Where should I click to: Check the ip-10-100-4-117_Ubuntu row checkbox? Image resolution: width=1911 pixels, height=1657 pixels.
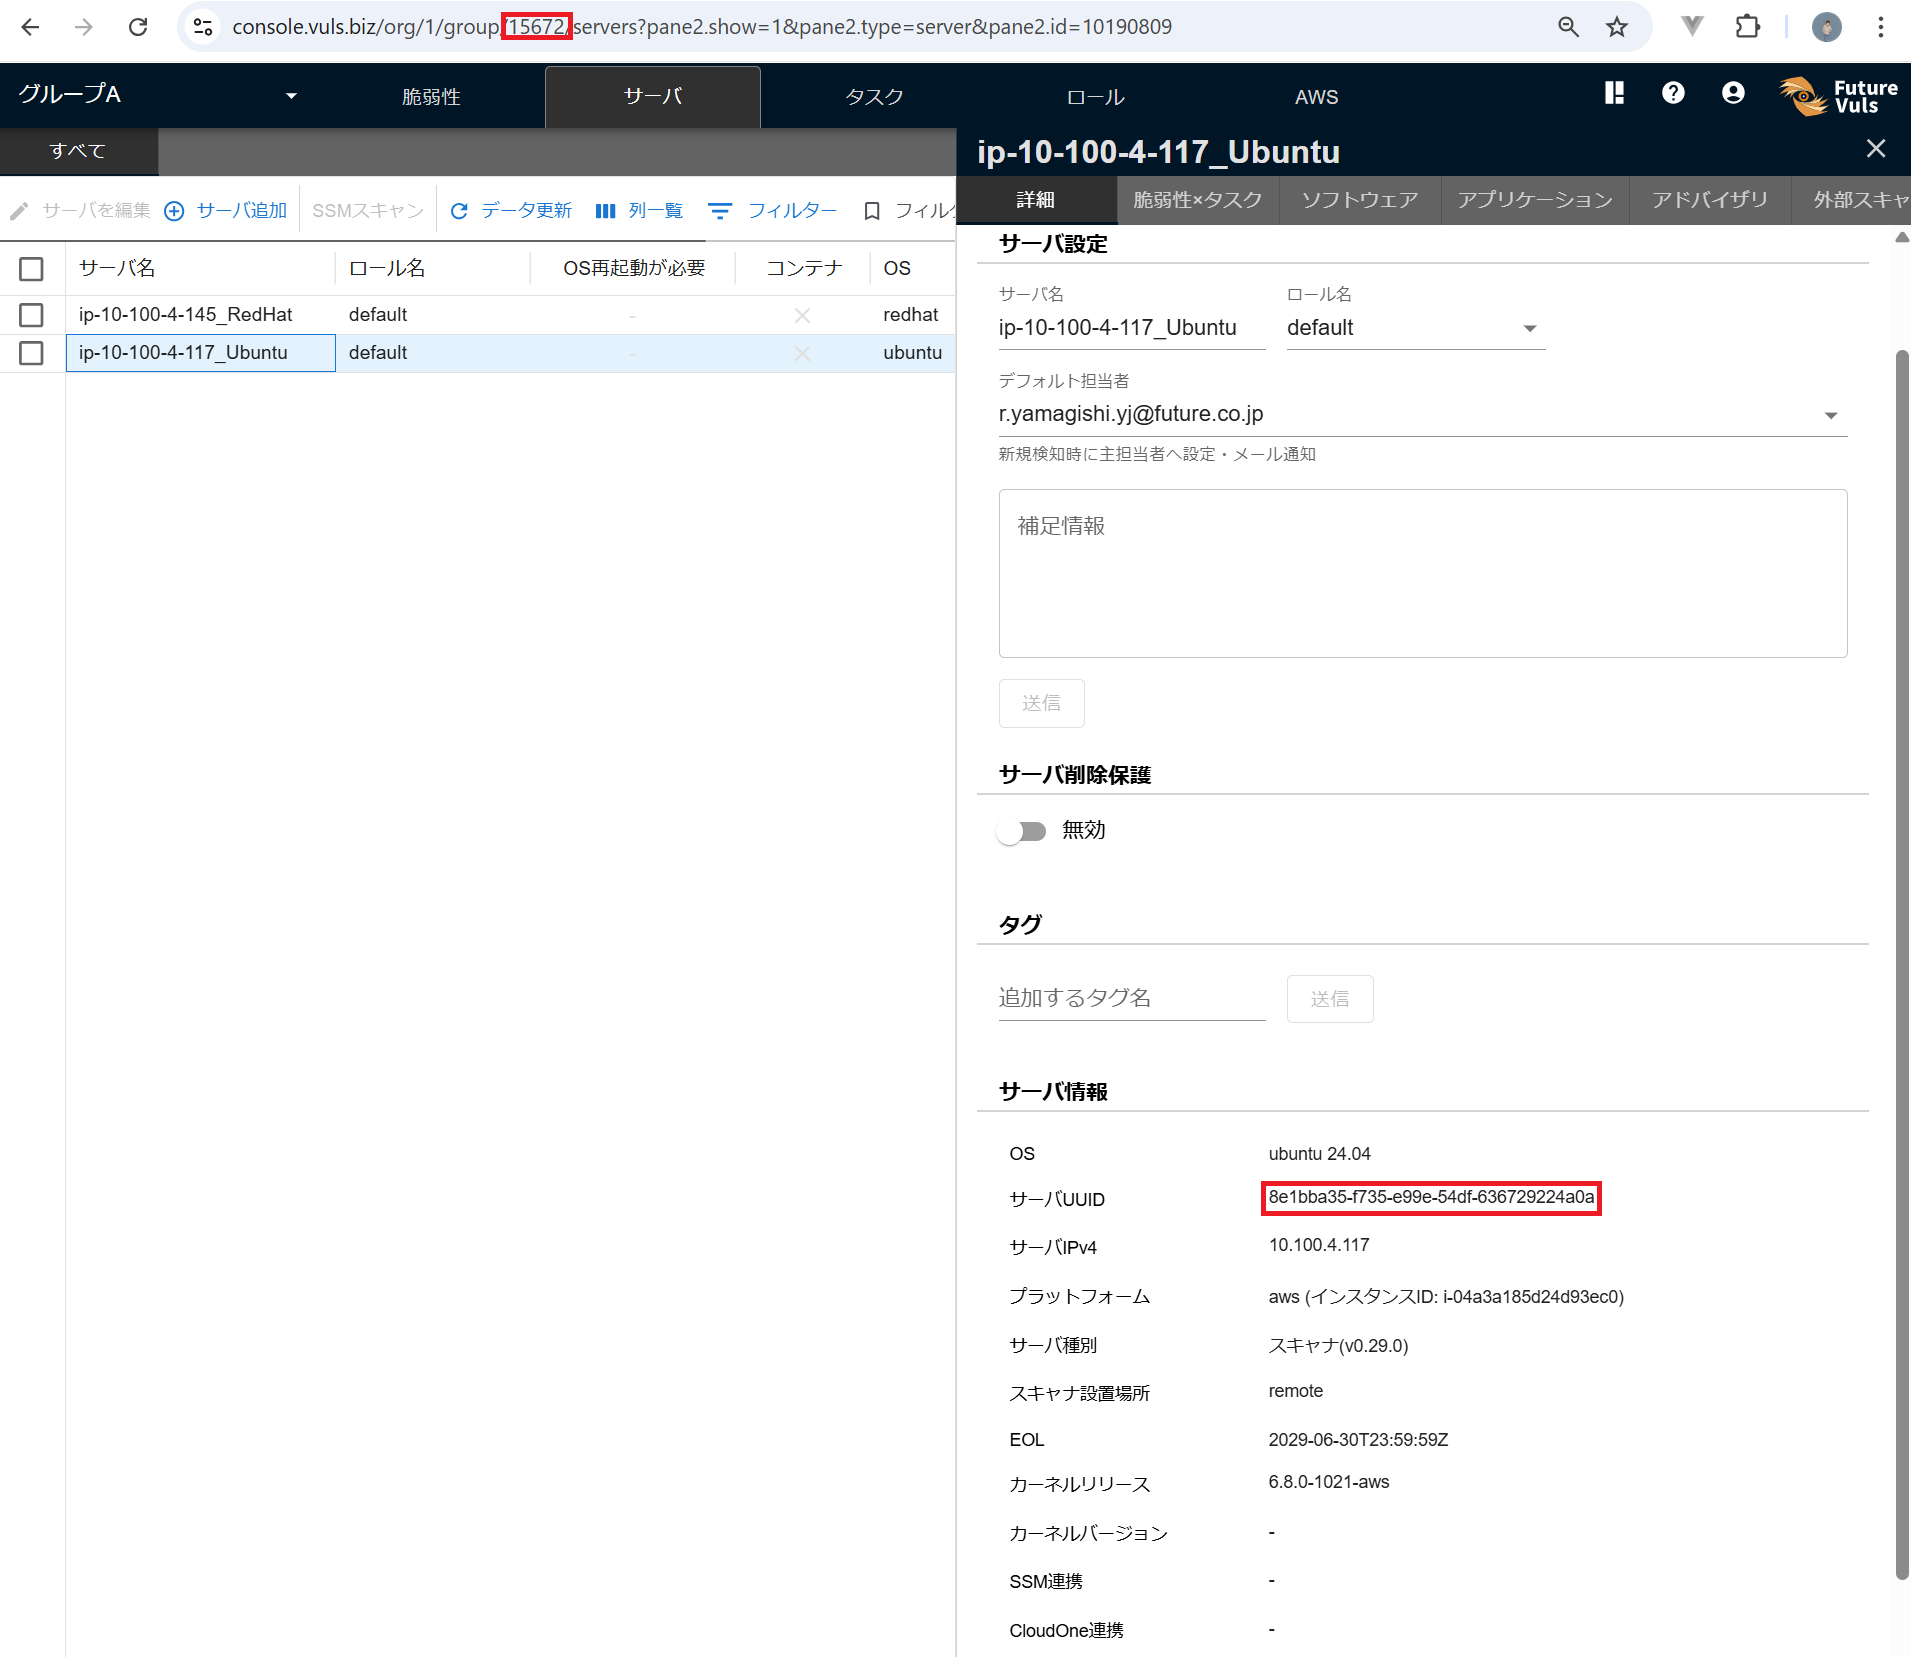click(x=31, y=353)
